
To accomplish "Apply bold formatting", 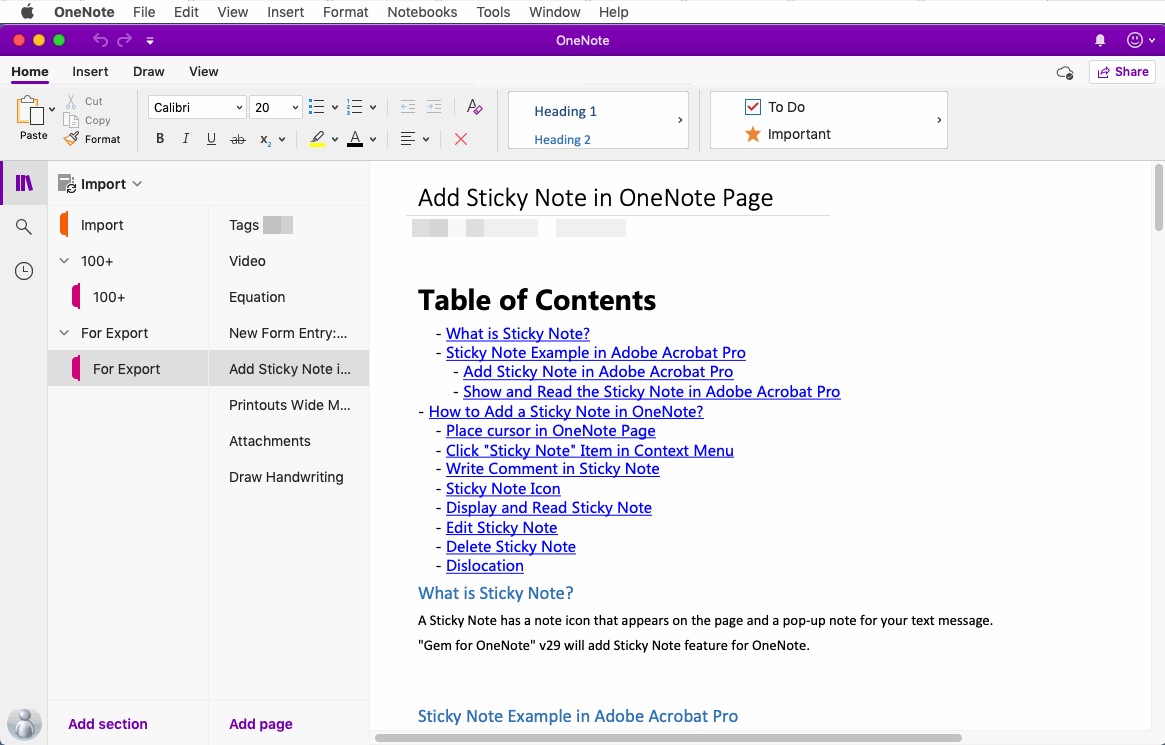I will [160, 139].
